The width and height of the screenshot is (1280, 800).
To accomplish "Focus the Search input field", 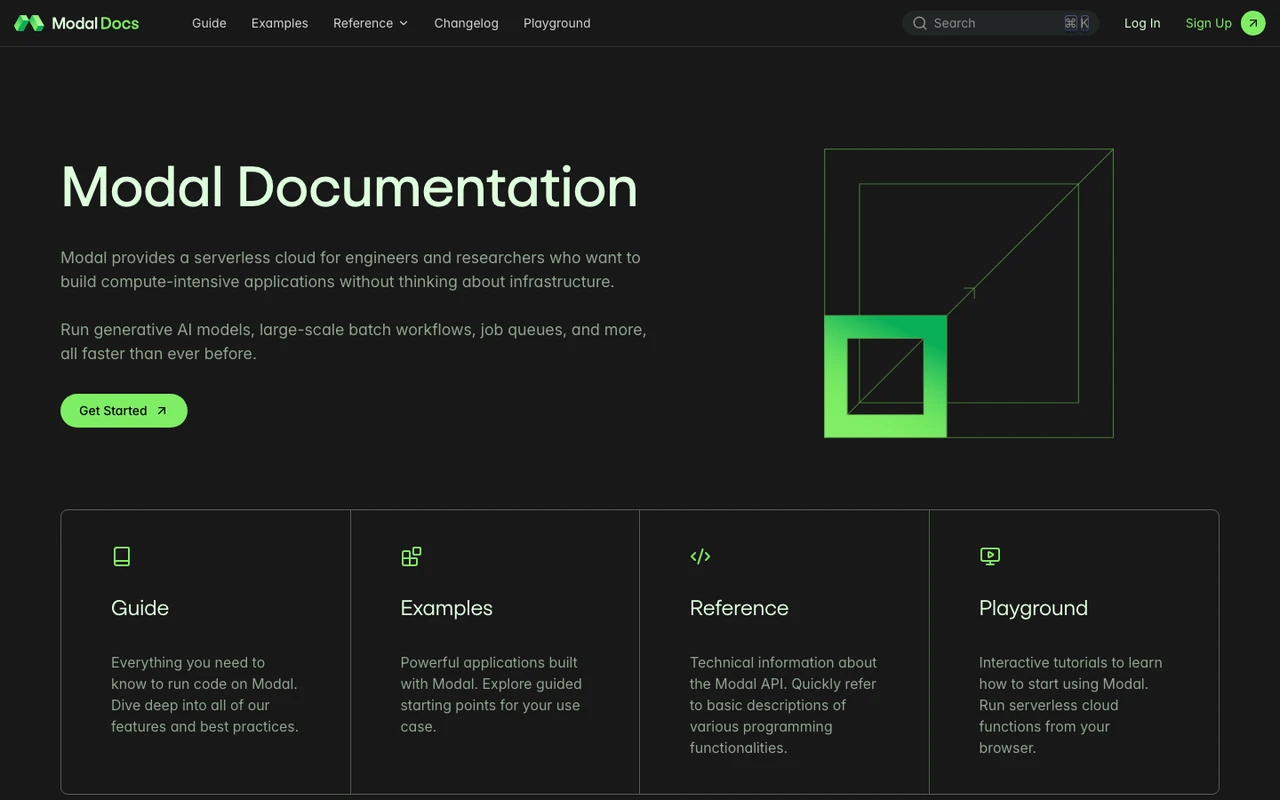I will point(1000,23).
